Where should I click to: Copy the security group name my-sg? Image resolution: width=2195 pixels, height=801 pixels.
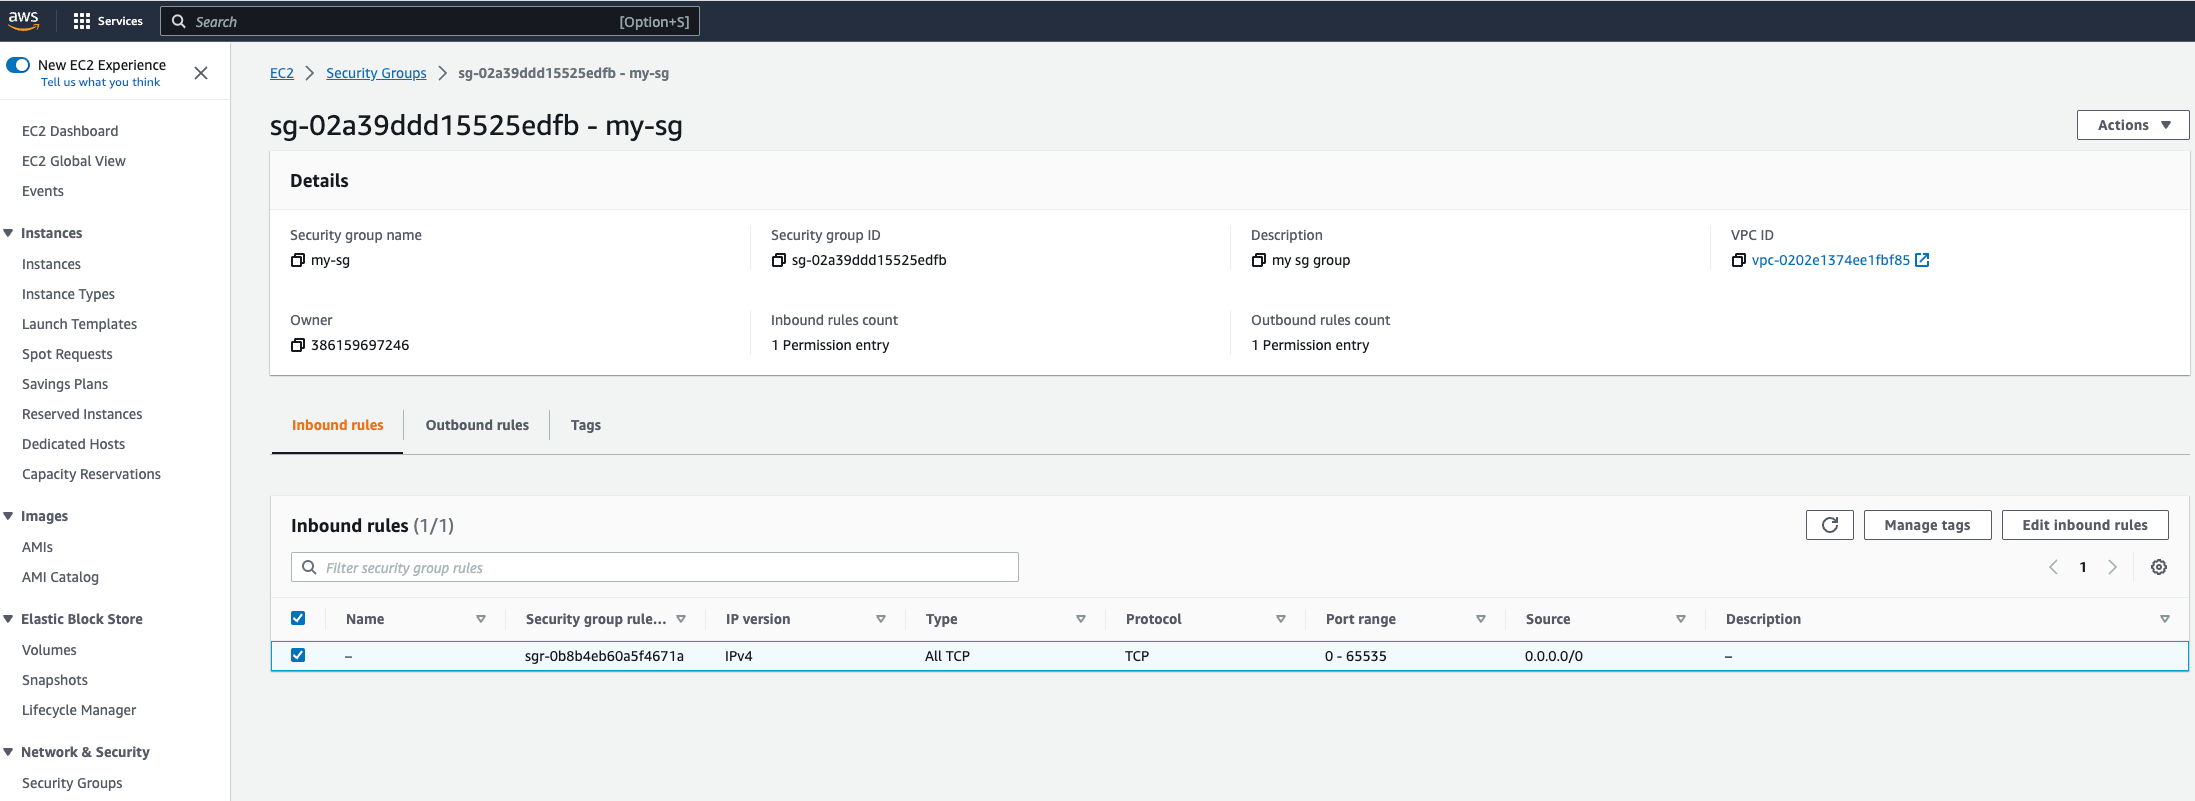point(297,260)
